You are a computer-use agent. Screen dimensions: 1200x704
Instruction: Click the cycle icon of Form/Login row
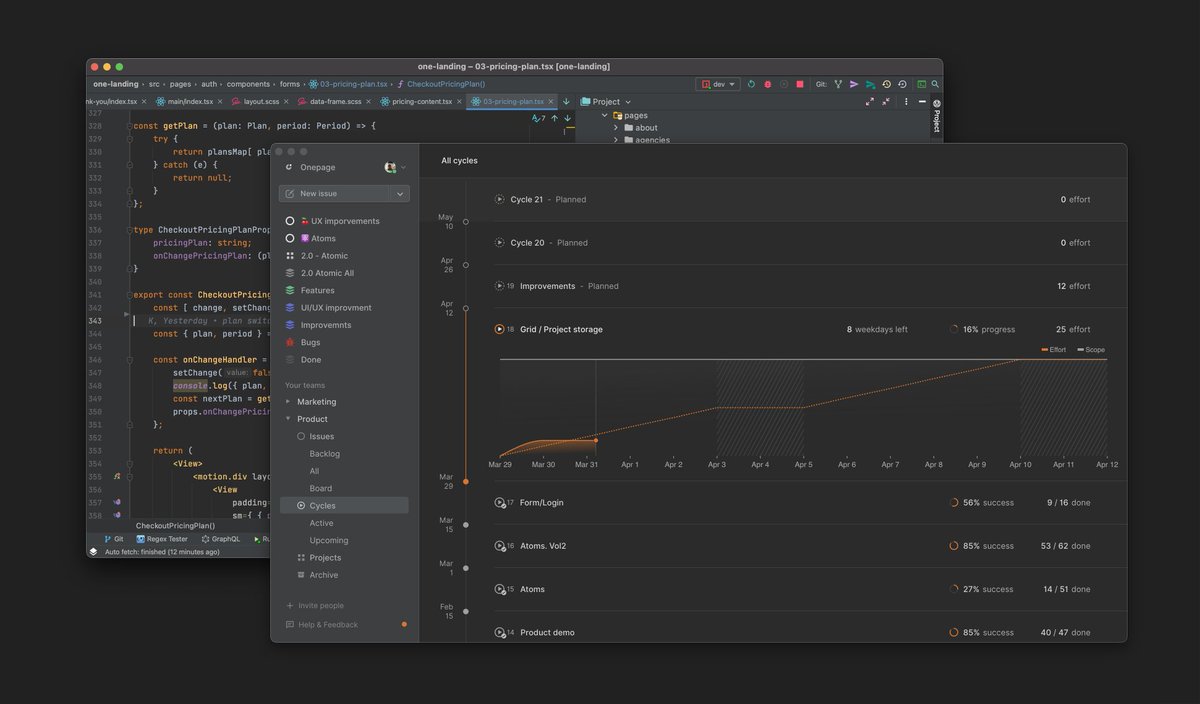point(499,503)
